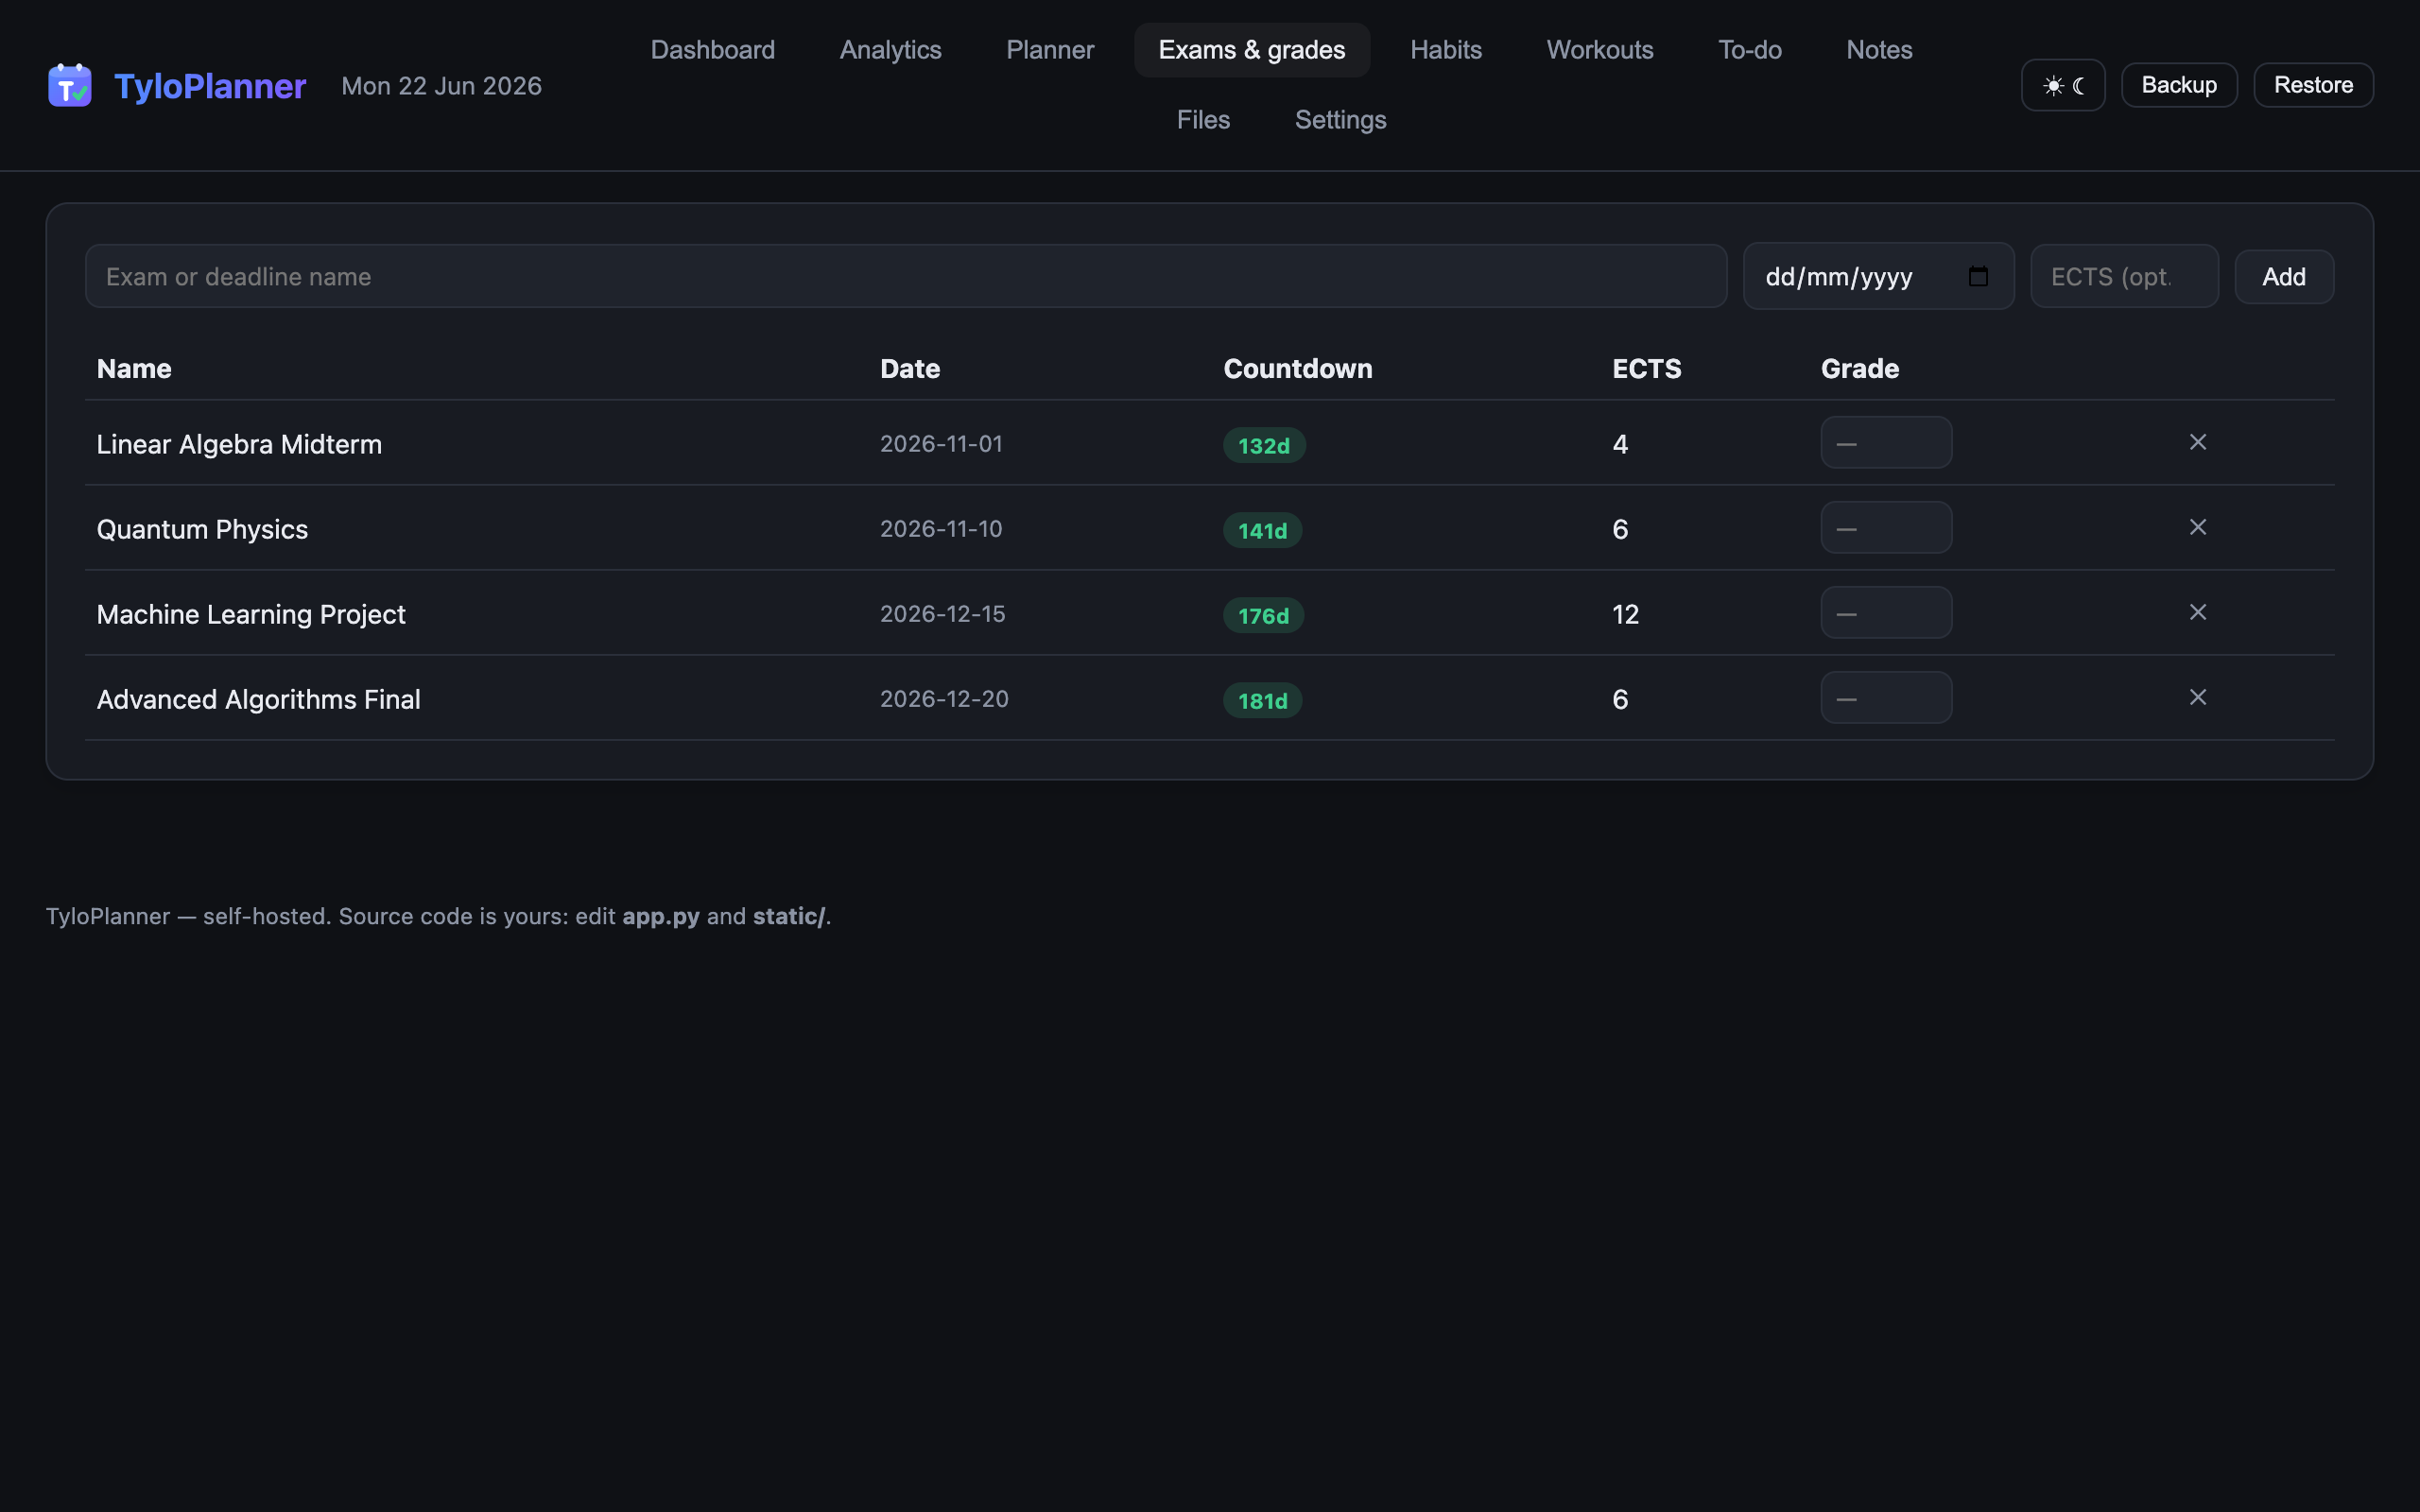Click the TyloPlanner title link
Screen dimensions: 2420x1512
coord(210,86)
